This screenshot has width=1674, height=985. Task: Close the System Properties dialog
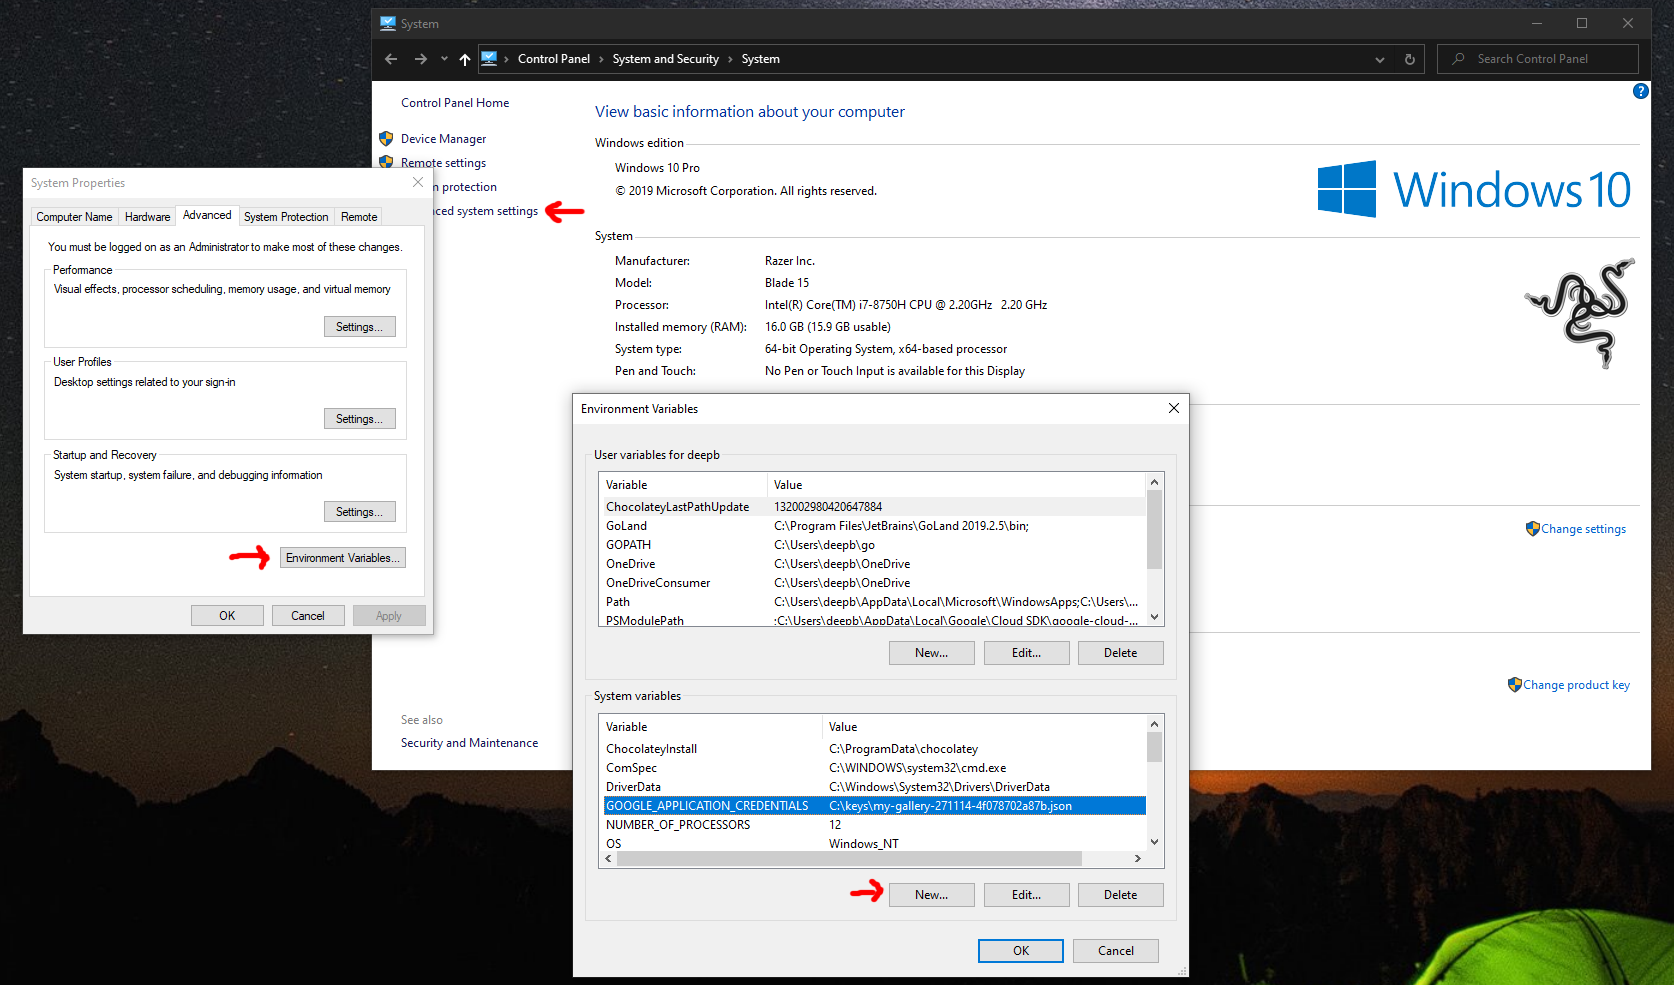pos(418,183)
